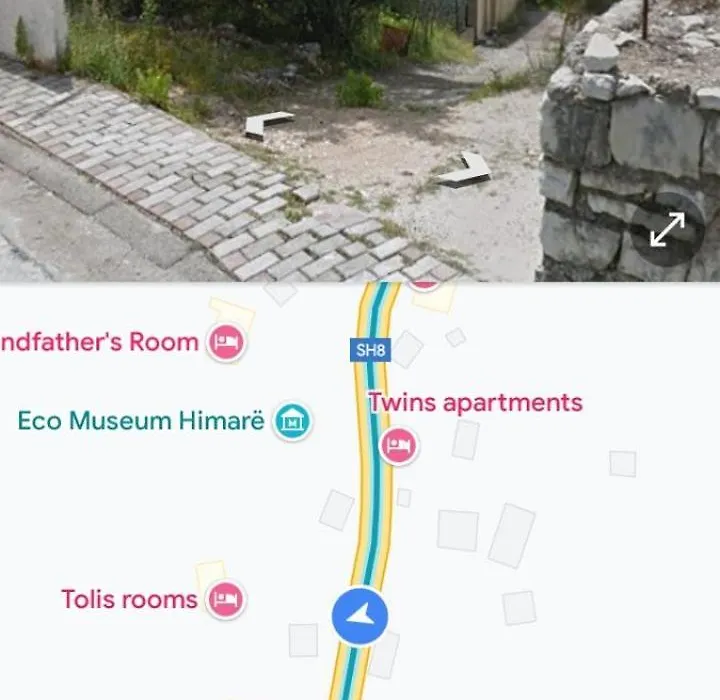The height and width of the screenshot is (700, 720).
Task: Click the large gray building east of the road
Action: pos(512,536)
